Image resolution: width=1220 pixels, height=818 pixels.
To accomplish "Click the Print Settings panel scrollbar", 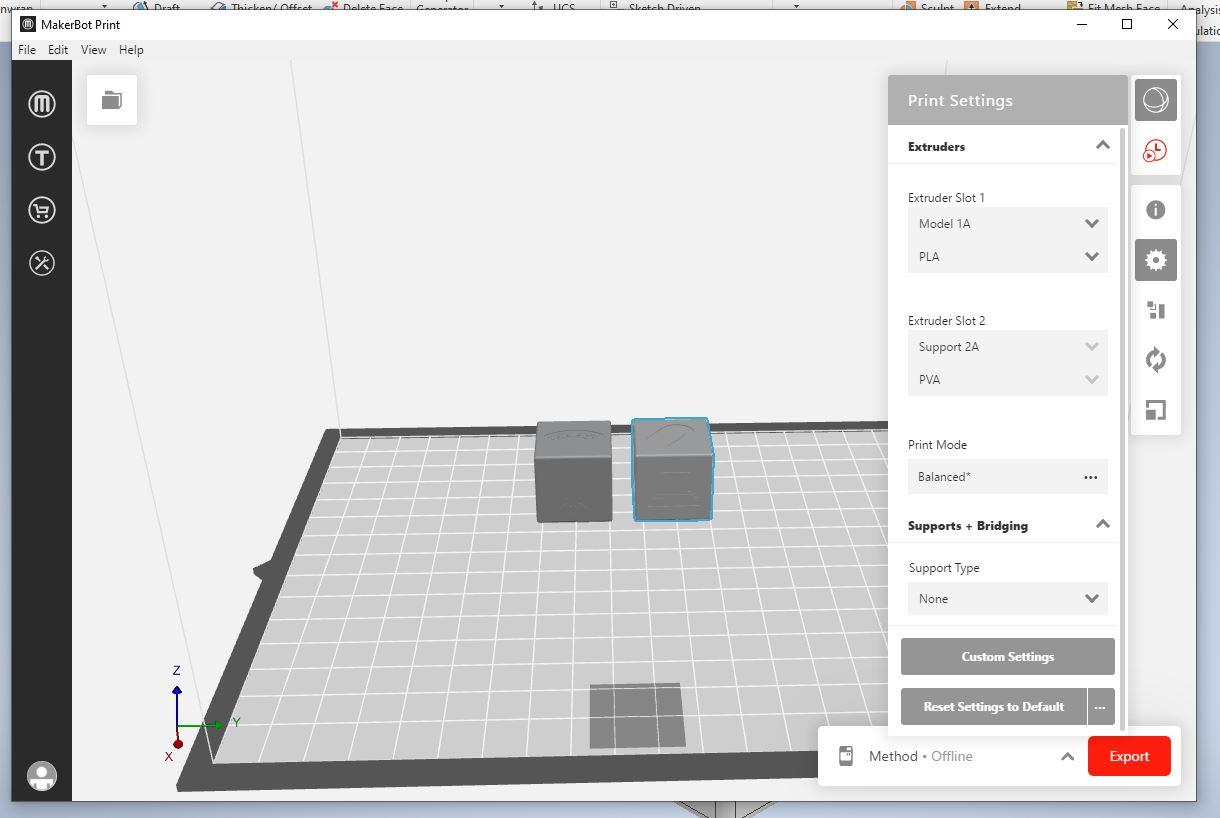I will [x=1123, y=430].
